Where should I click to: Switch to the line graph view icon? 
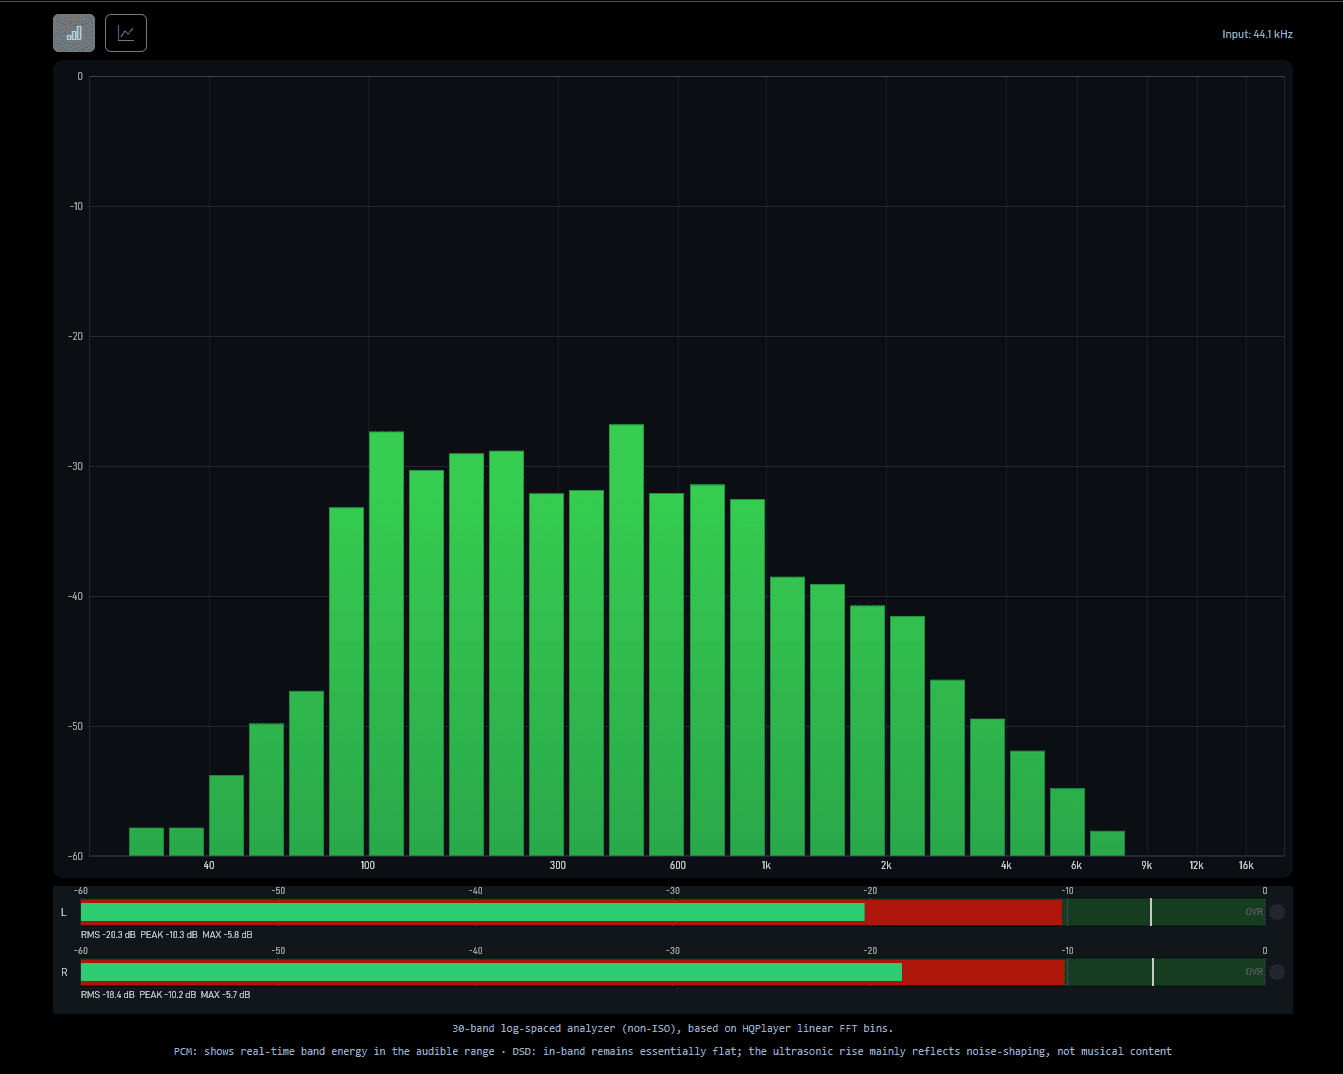(126, 33)
